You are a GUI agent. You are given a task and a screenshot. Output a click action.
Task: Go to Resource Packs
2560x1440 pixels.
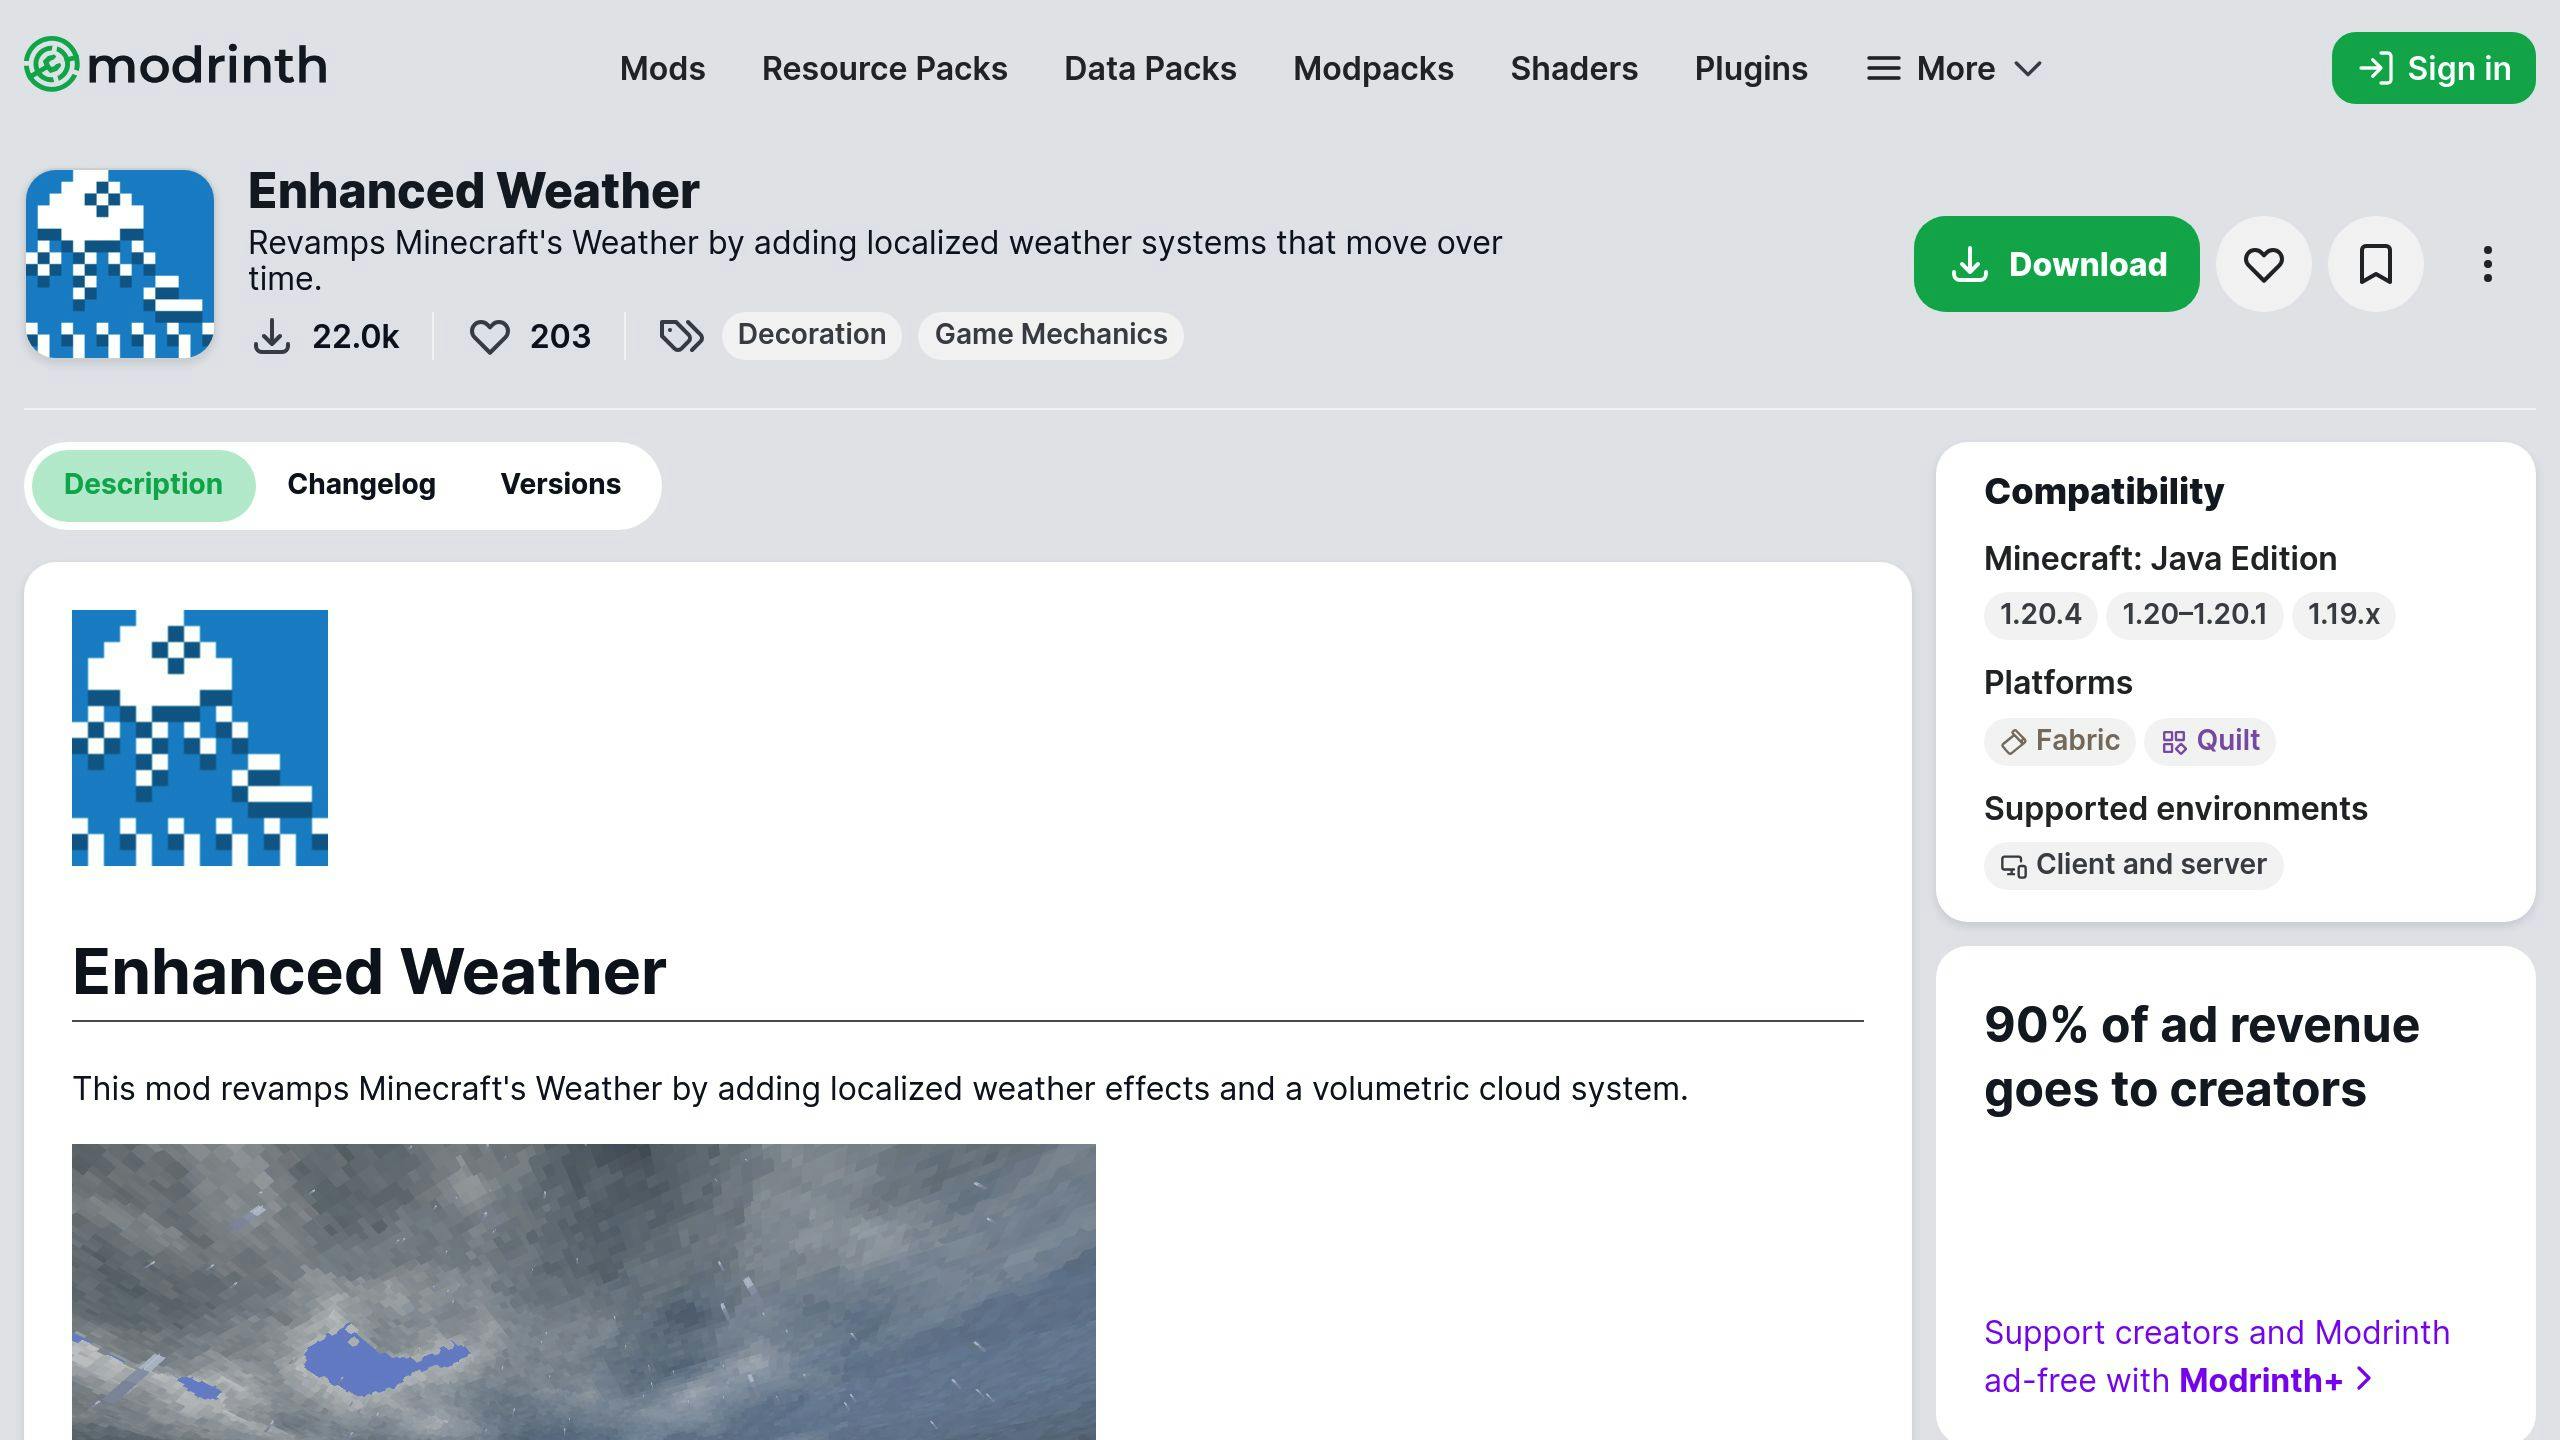tap(884, 68)
